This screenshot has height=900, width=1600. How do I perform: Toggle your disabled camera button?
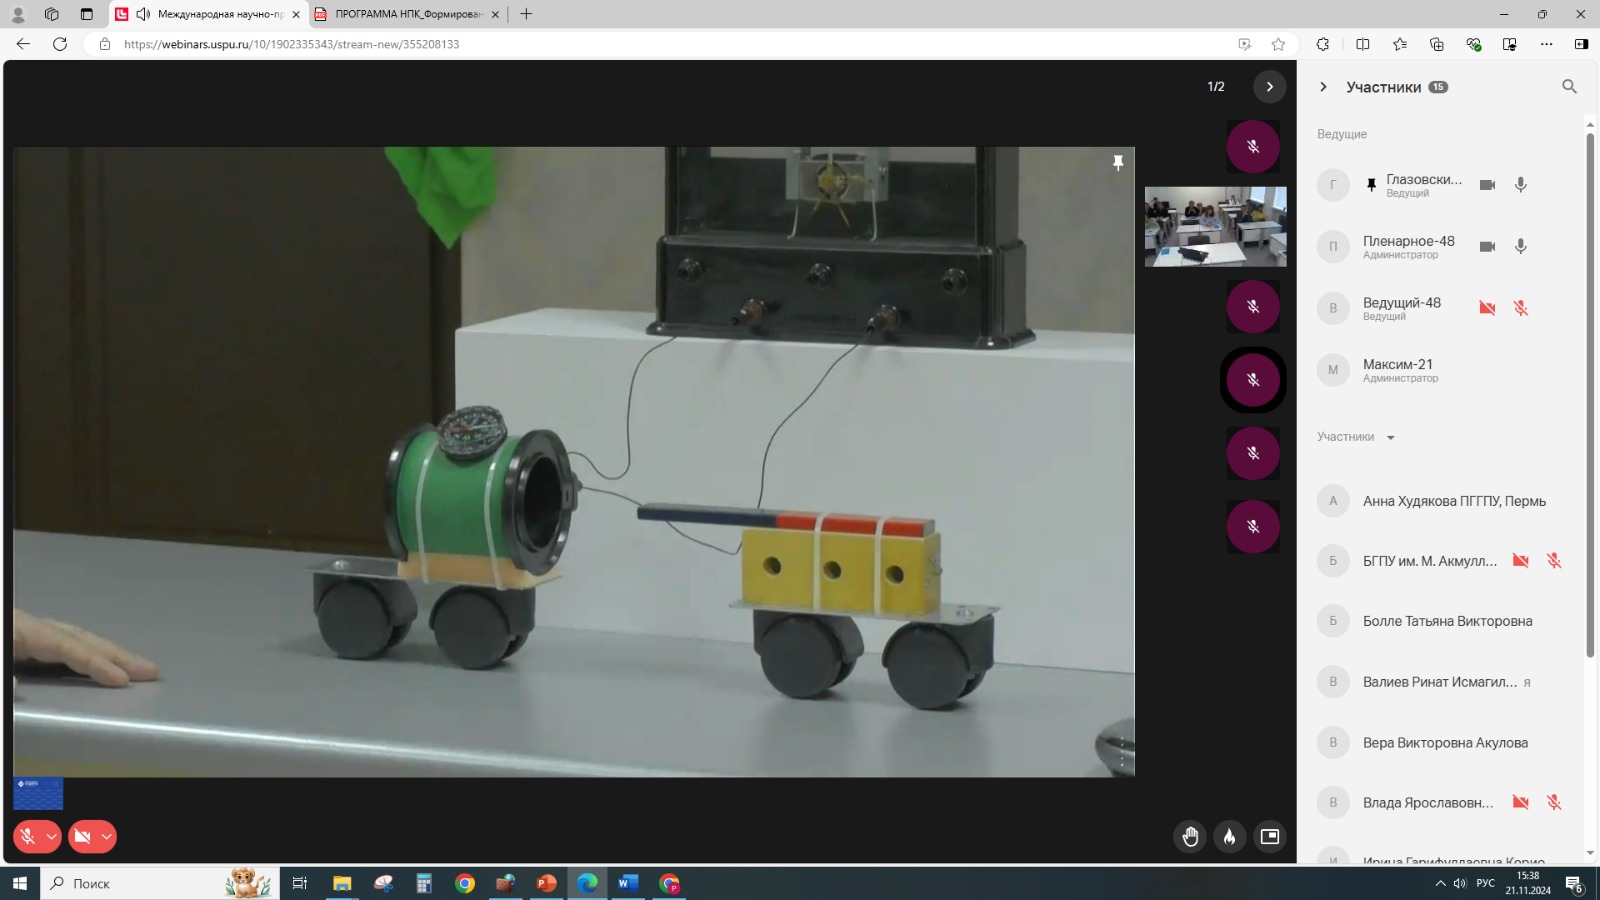pos(83,837)
